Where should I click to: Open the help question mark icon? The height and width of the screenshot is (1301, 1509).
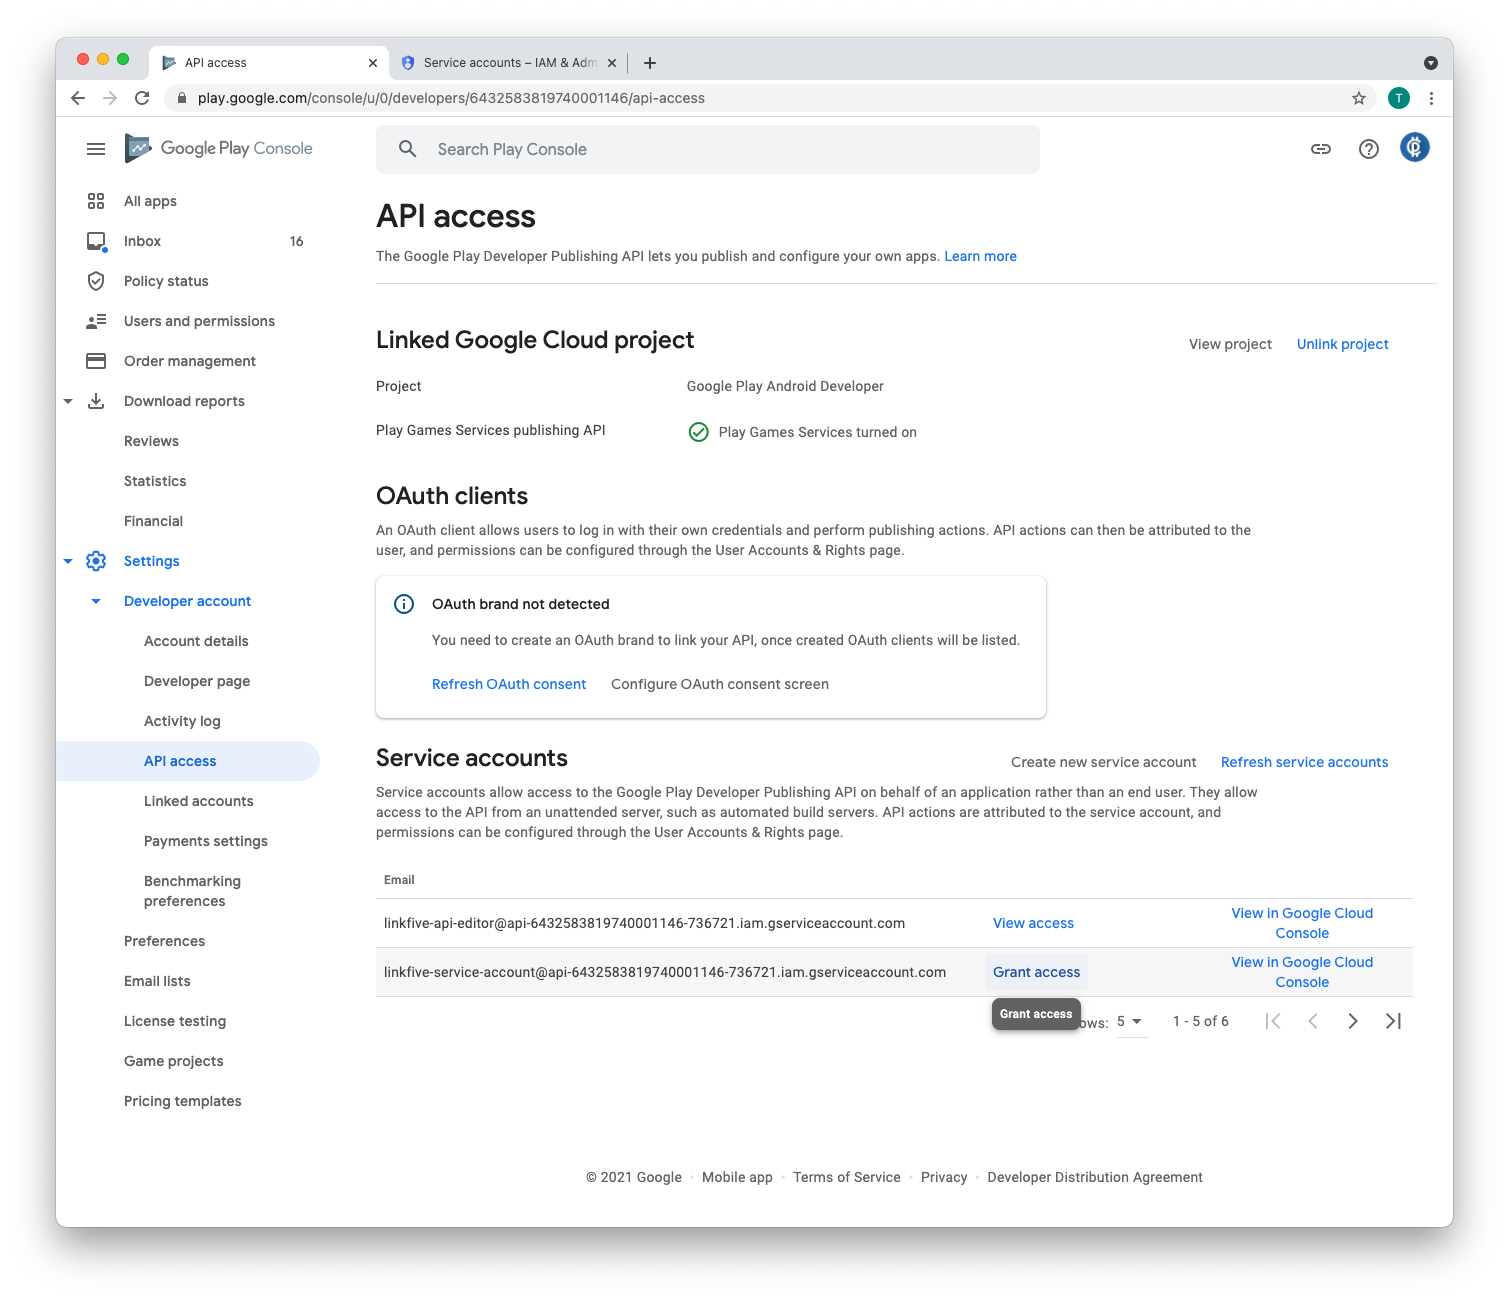point(1369,149)
